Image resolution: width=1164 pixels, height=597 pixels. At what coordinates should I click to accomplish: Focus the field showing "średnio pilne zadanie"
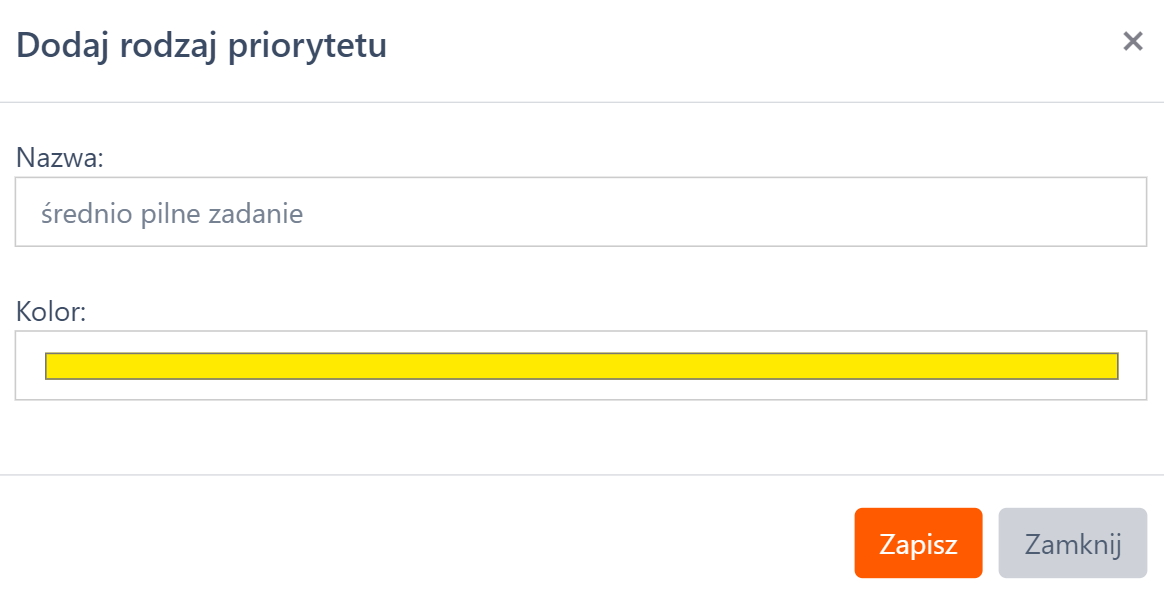[x=580, y=212]
